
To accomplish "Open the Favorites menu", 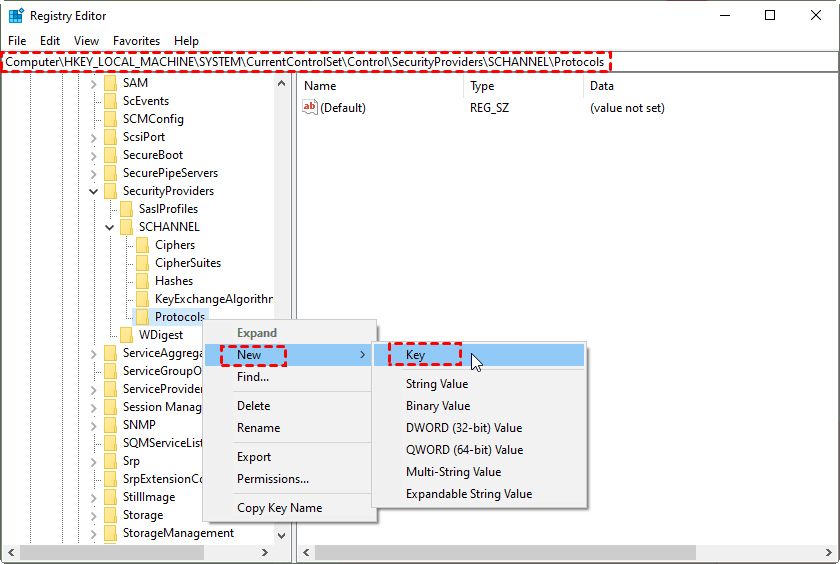I will [x=136, y=41].
